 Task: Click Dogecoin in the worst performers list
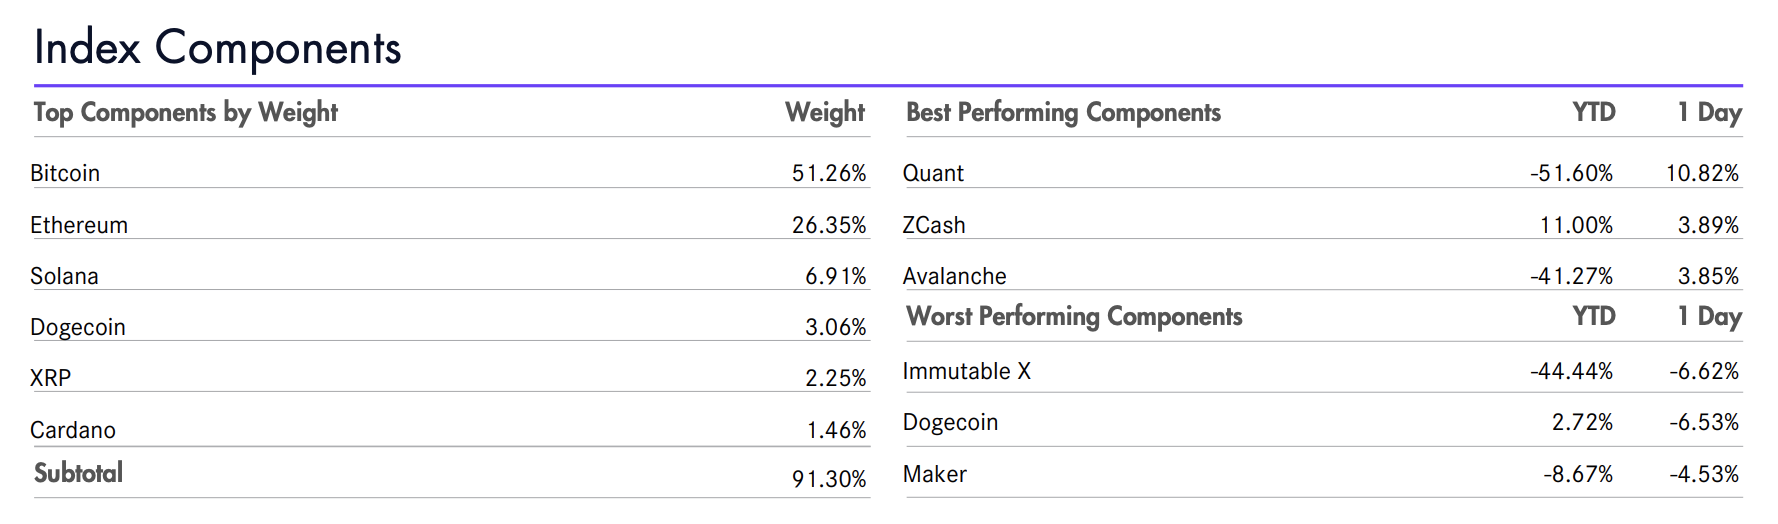point(950,422)
